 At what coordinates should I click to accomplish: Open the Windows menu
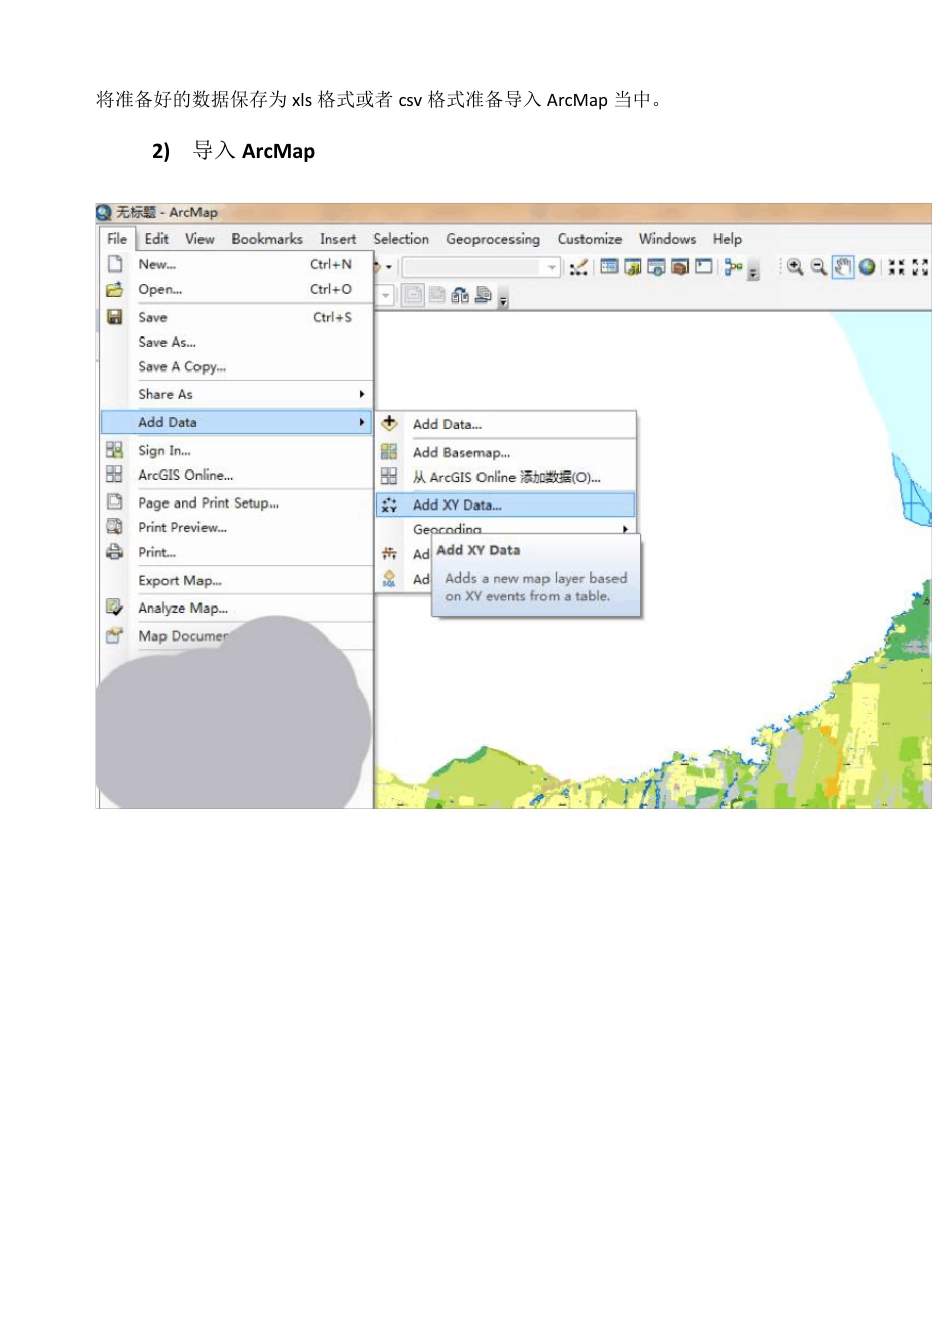pos(667,238)
